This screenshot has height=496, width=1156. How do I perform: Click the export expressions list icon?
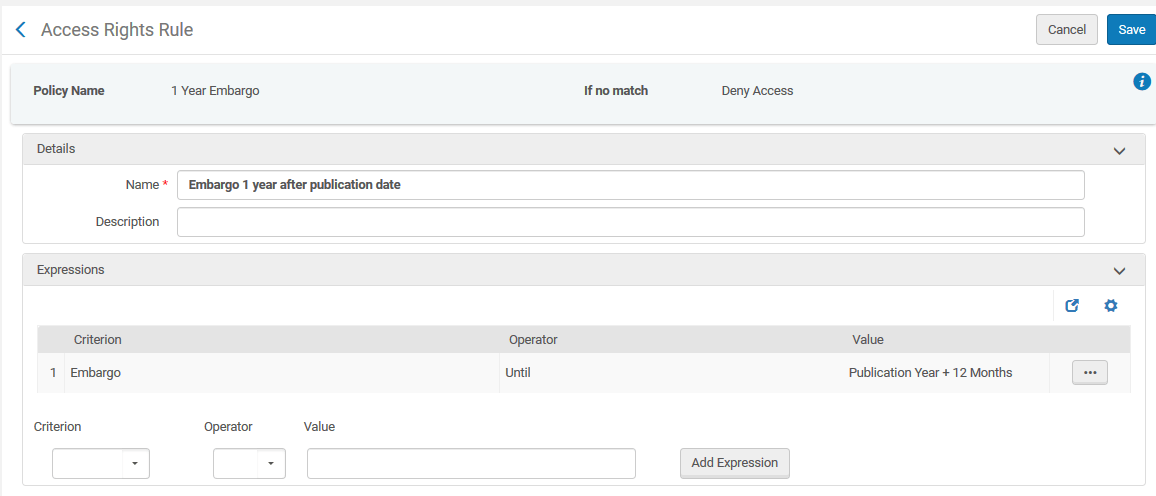1072,306
